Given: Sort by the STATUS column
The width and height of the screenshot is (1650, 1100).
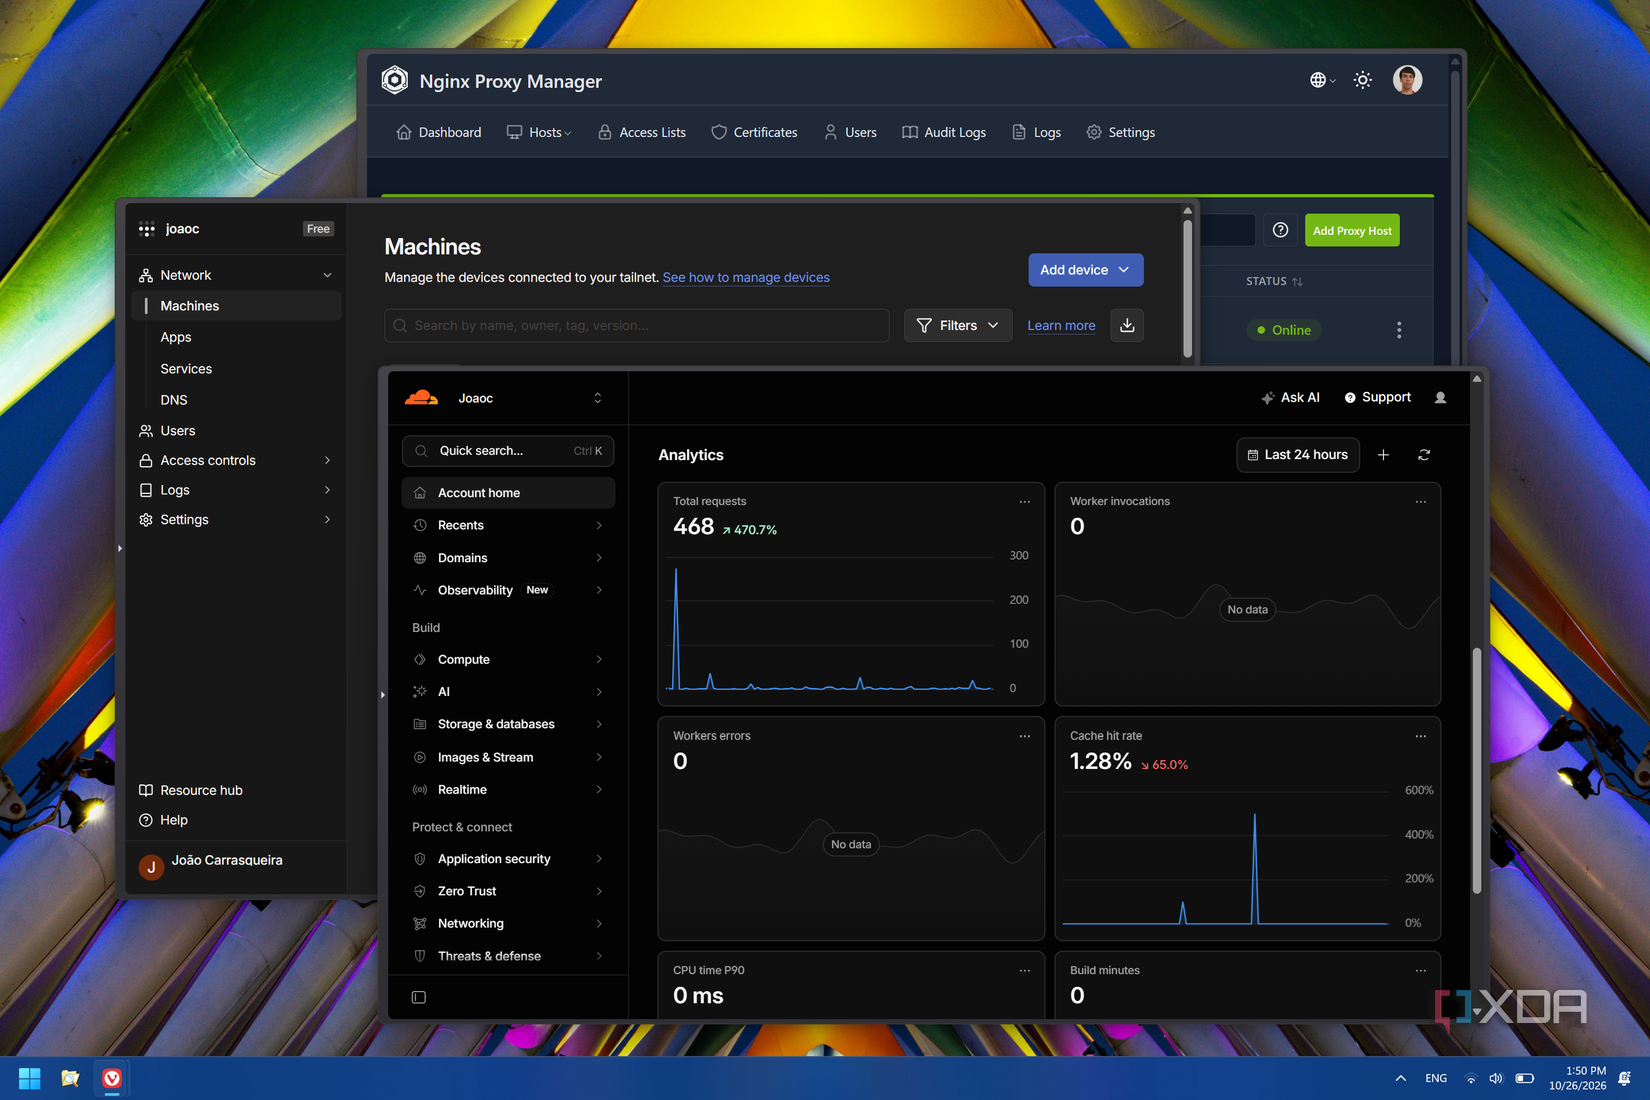Looking at the screenshot, I should 1274,281.
